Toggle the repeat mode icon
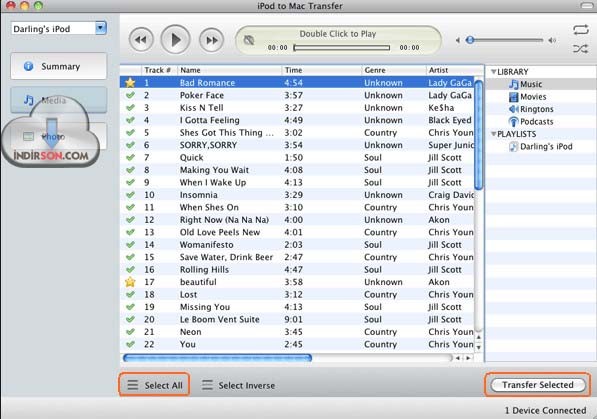The image size is (597, 419). (x=581, y=30)
